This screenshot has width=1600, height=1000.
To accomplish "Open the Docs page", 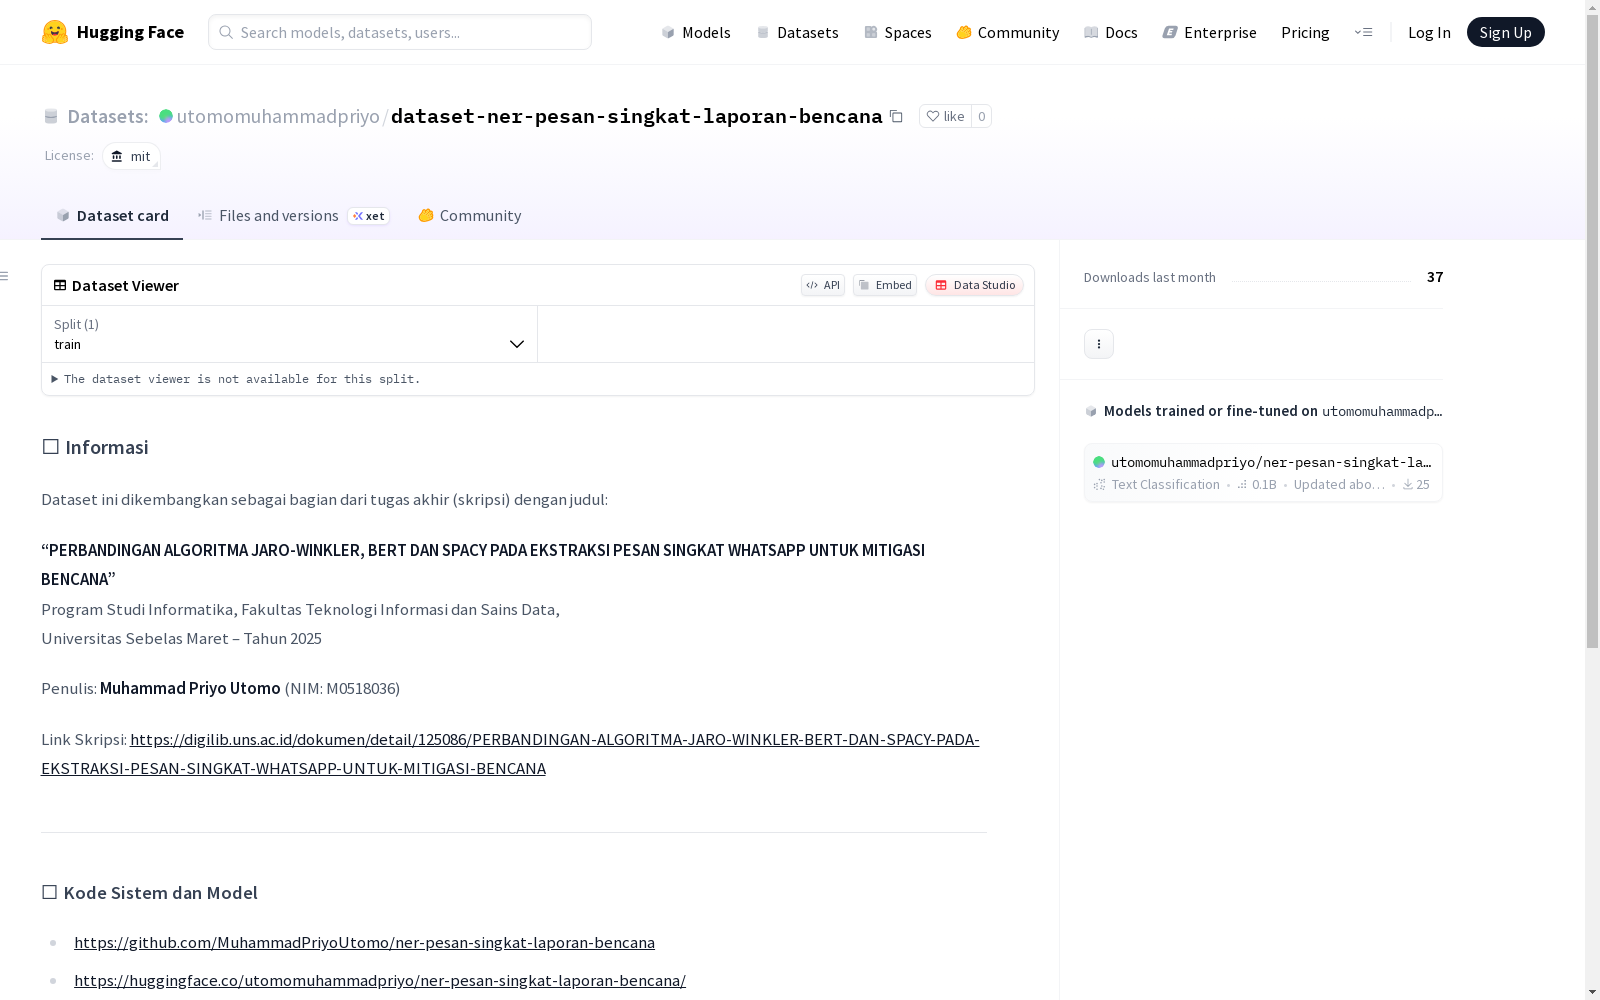I will coord(1111,32).
